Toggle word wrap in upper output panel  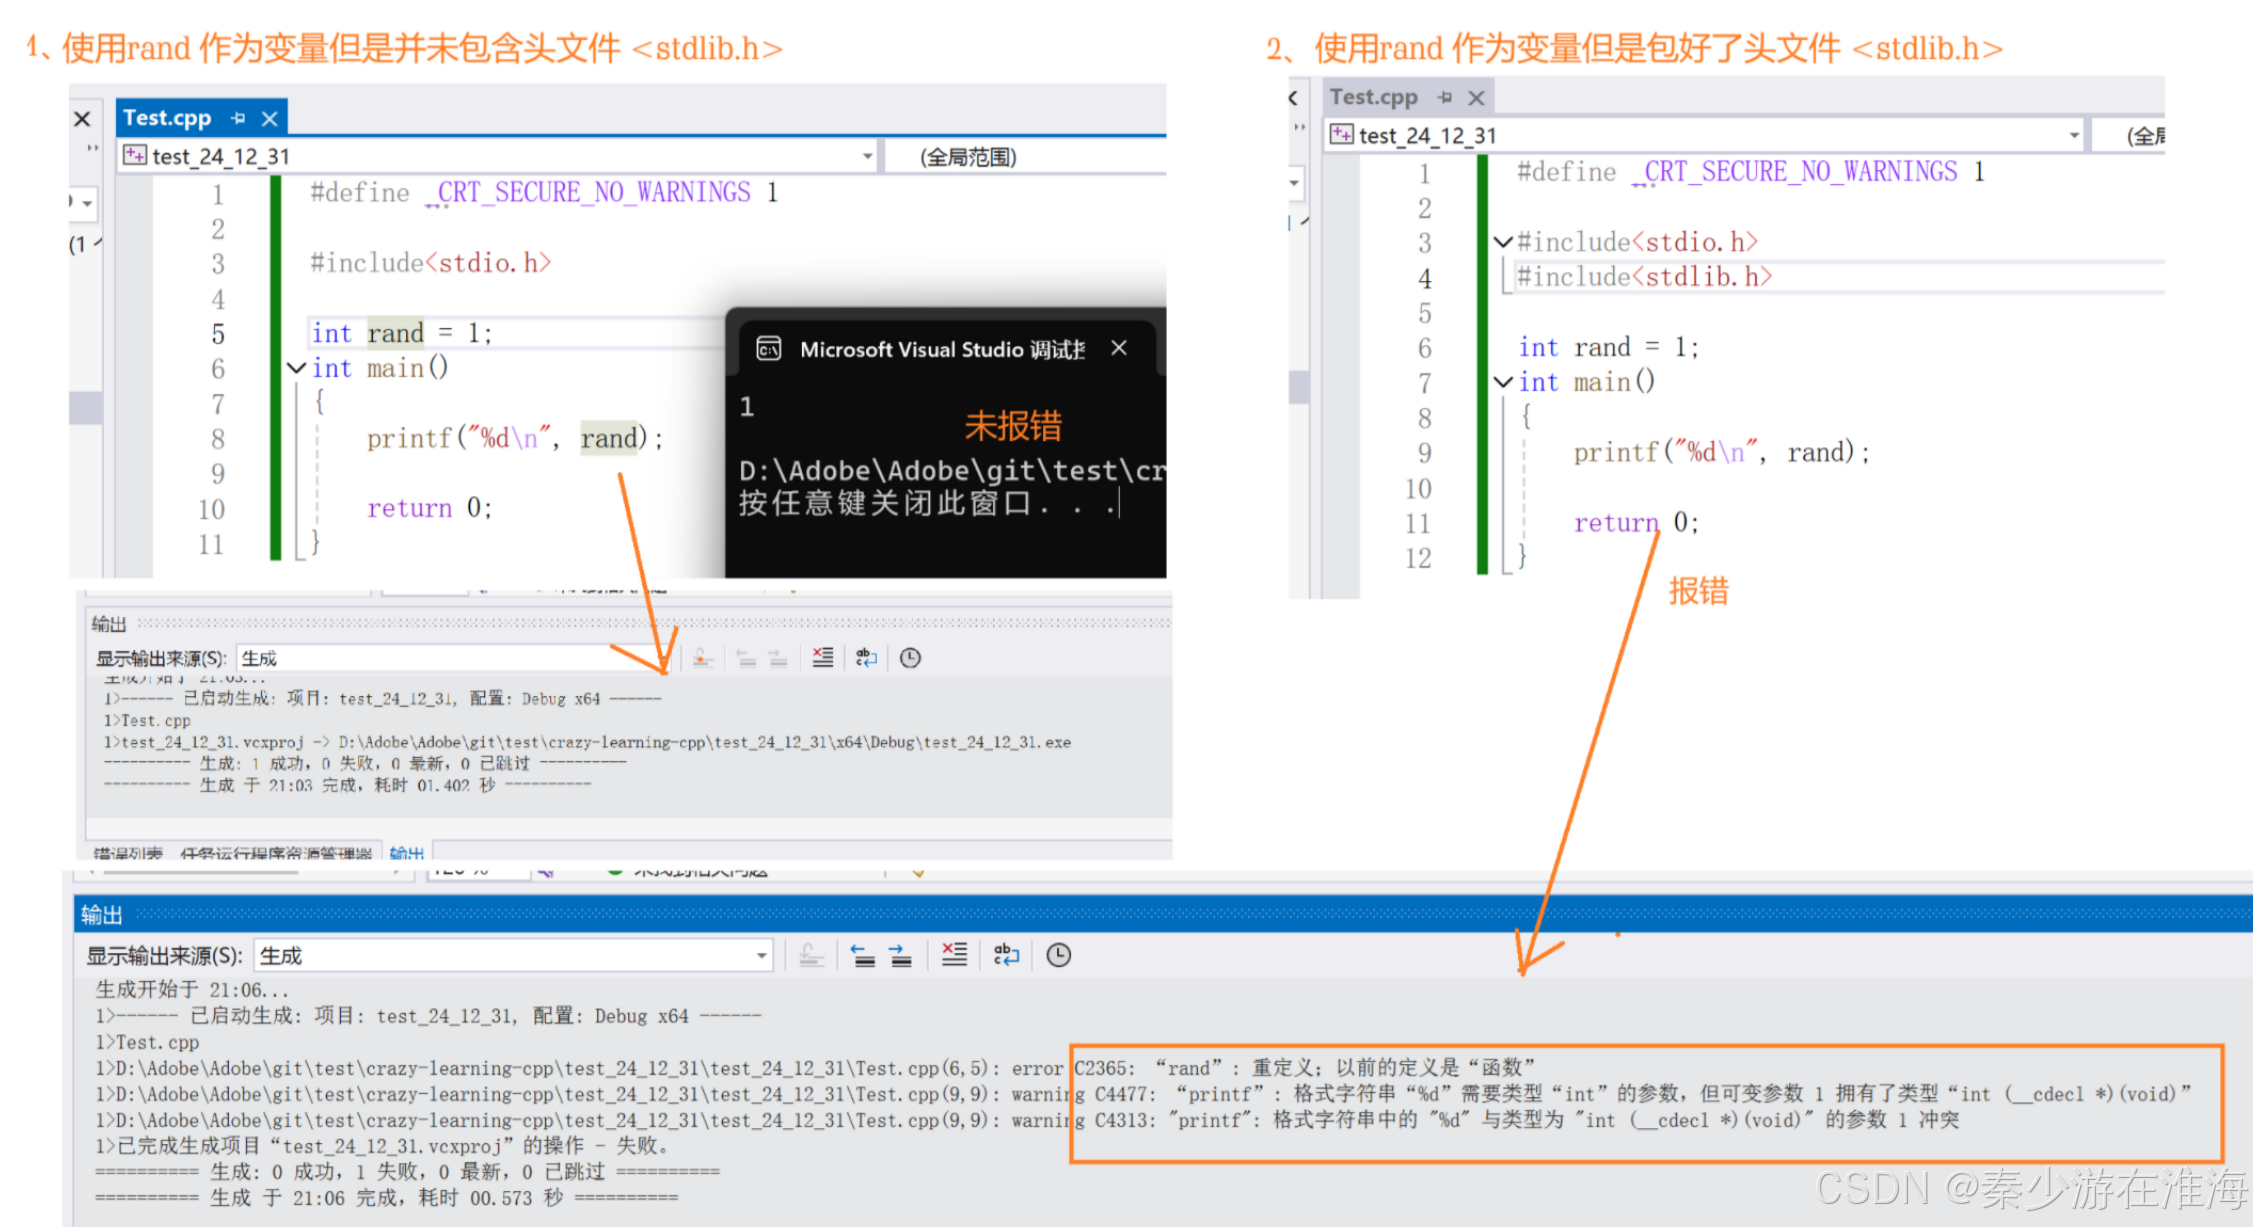click(x=866, y=657)
